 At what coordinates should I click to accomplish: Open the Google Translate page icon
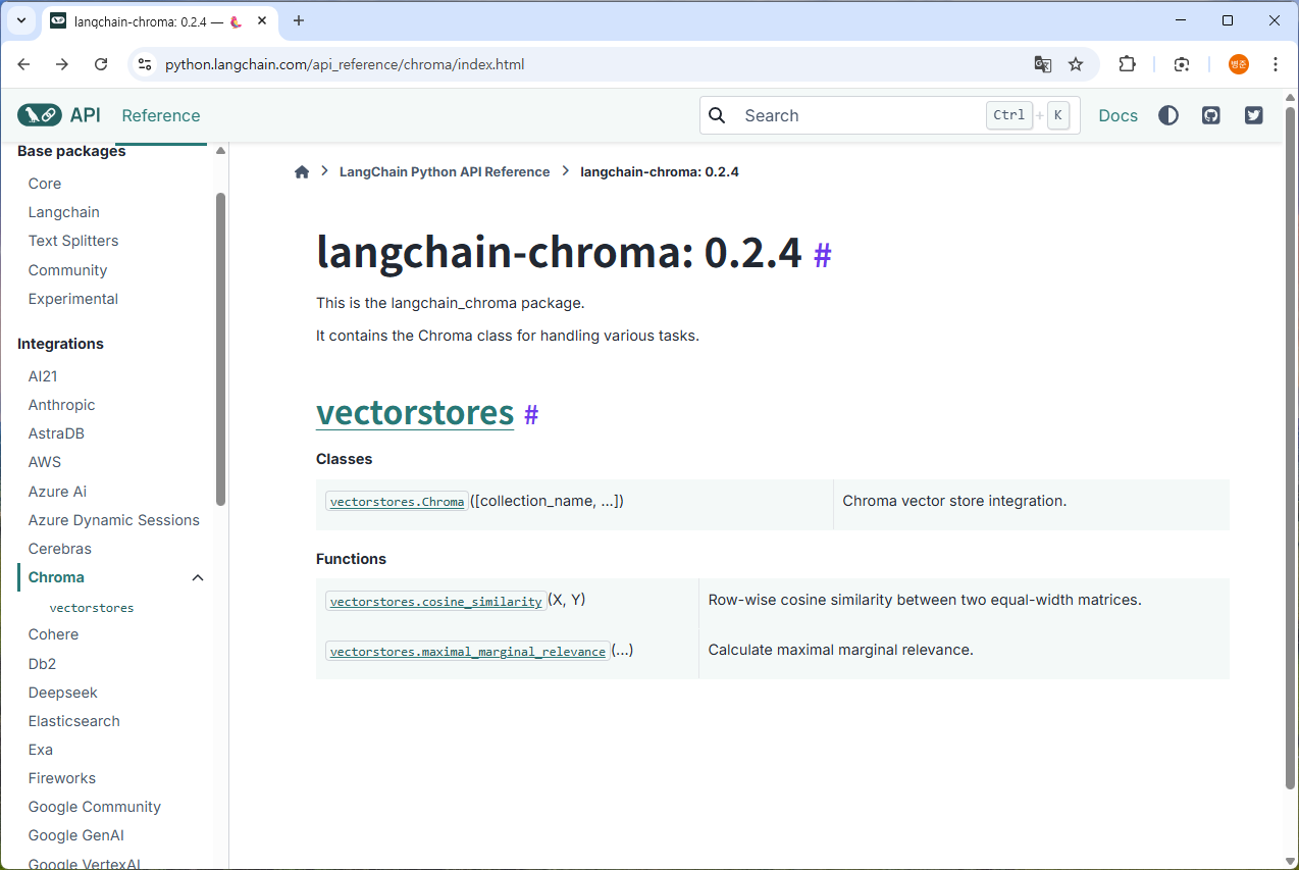(x=1043, y=64)
